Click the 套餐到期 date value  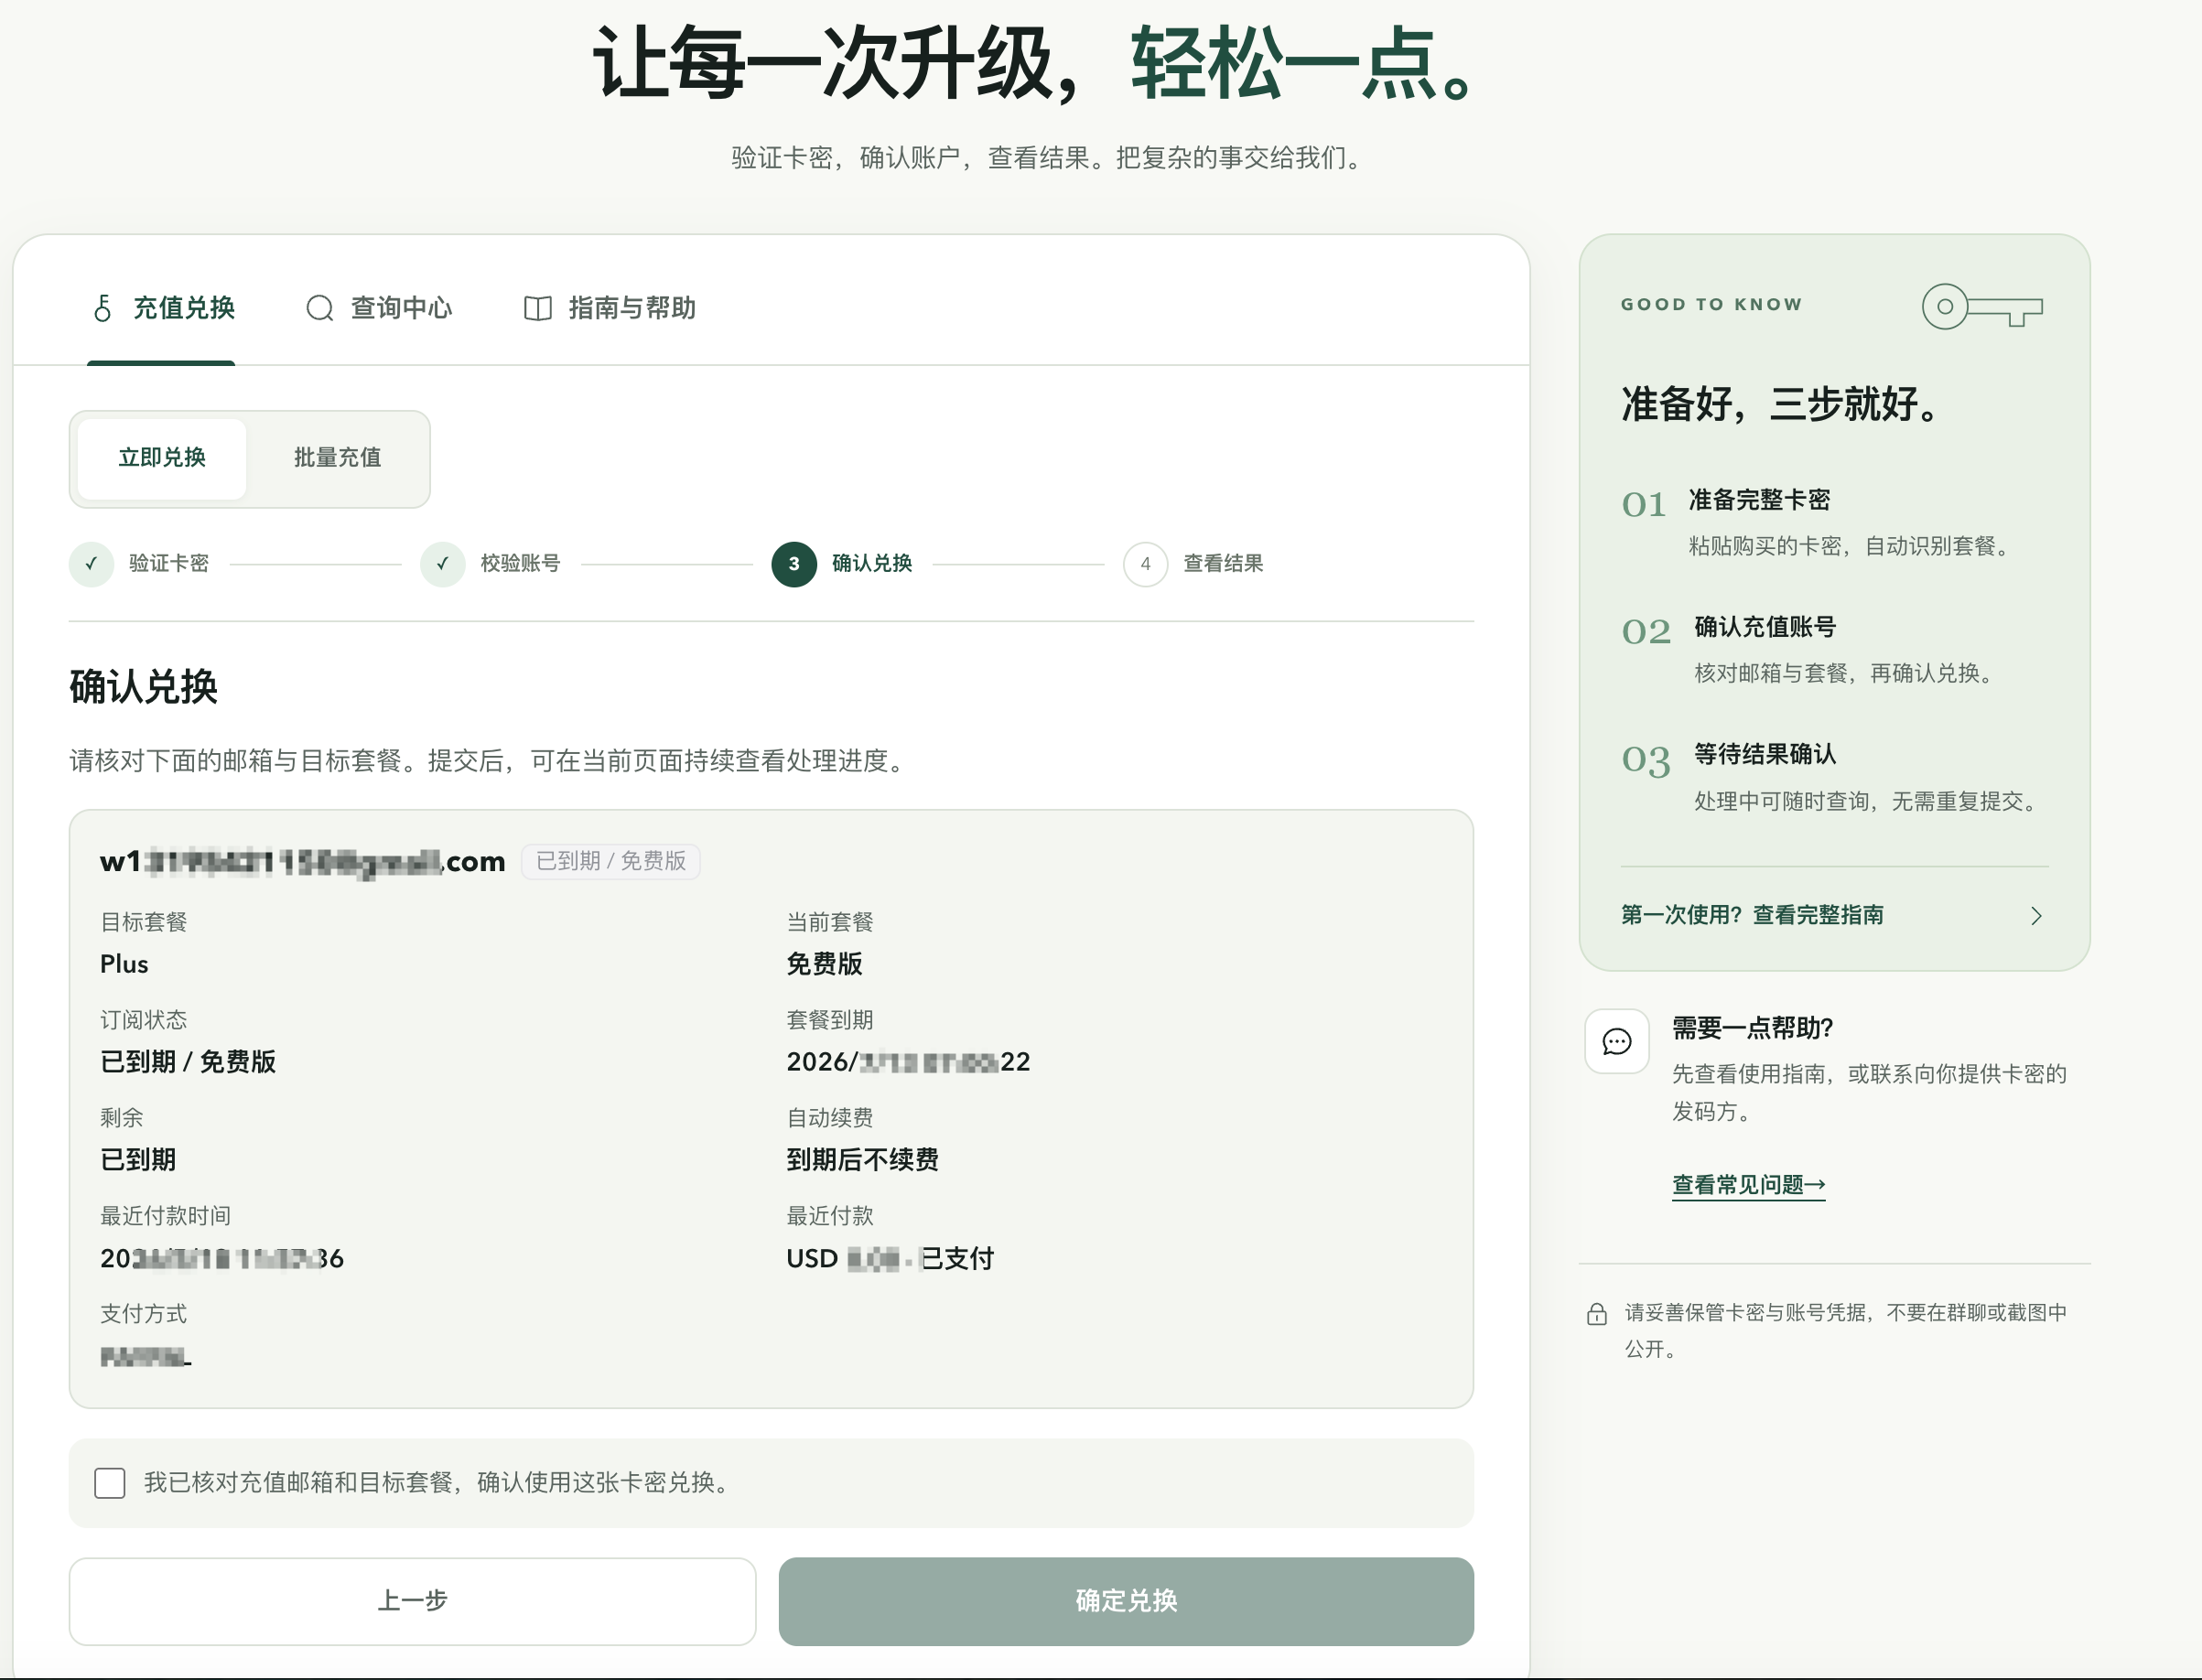point(908,1062)
